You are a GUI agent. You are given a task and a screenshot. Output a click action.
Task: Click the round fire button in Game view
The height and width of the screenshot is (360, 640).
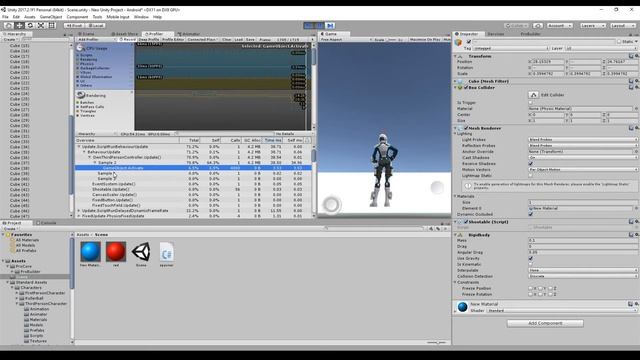pyautogui.click(x=437, y=187)
